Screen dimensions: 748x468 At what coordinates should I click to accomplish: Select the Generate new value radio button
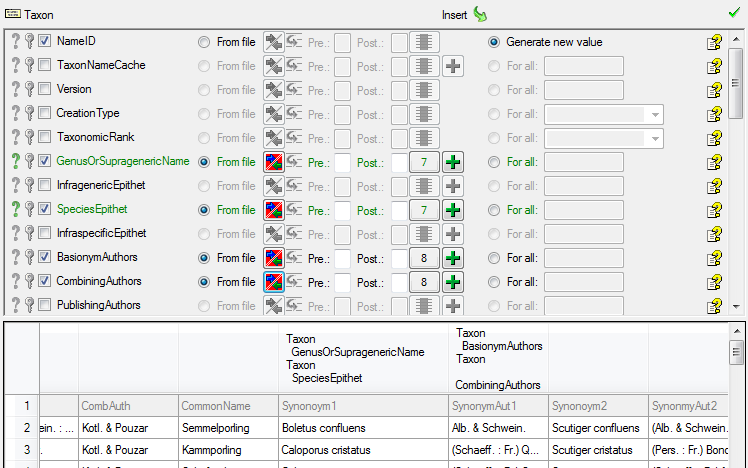point(494,42)
